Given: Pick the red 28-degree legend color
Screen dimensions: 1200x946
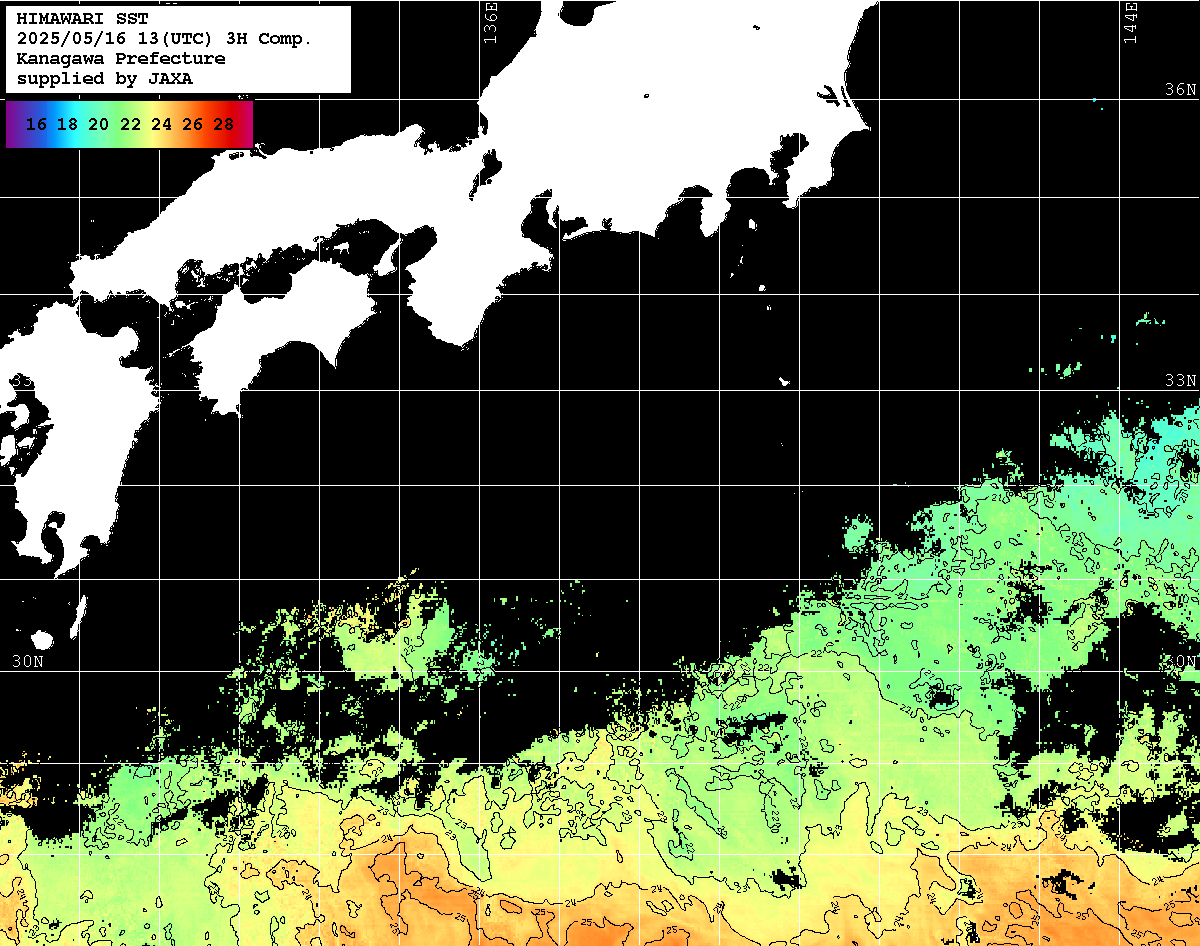Looking at the screenshot, I should tap(223, 124).
